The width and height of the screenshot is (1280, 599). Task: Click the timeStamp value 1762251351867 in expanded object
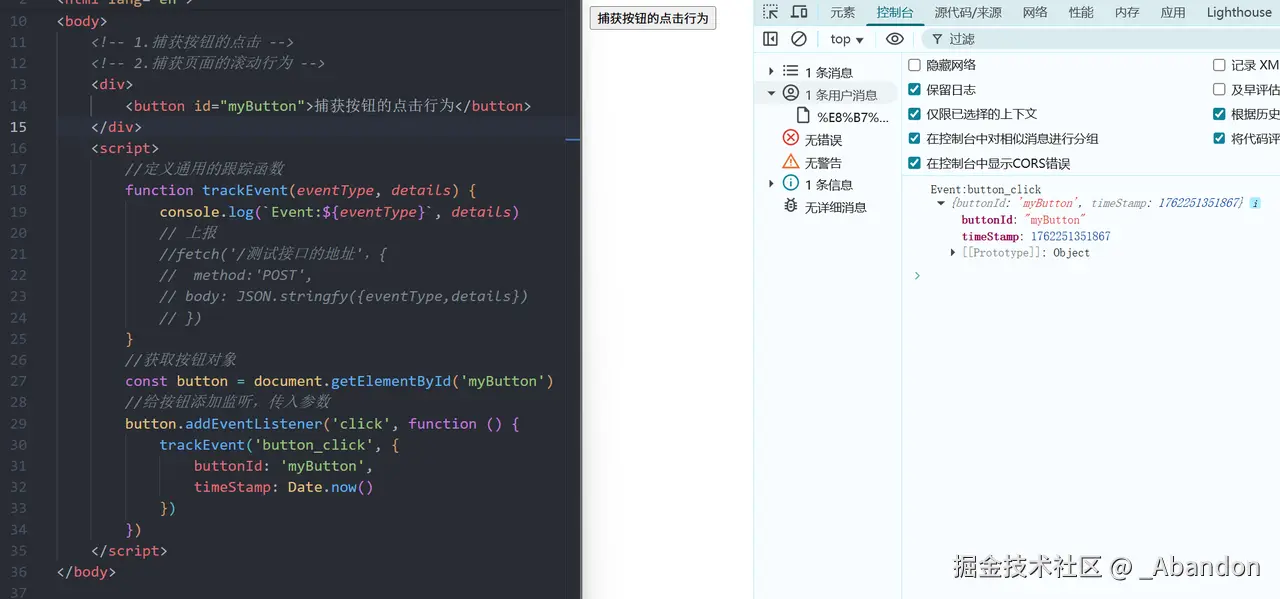pyautogui.click(x=1070, y=237)
